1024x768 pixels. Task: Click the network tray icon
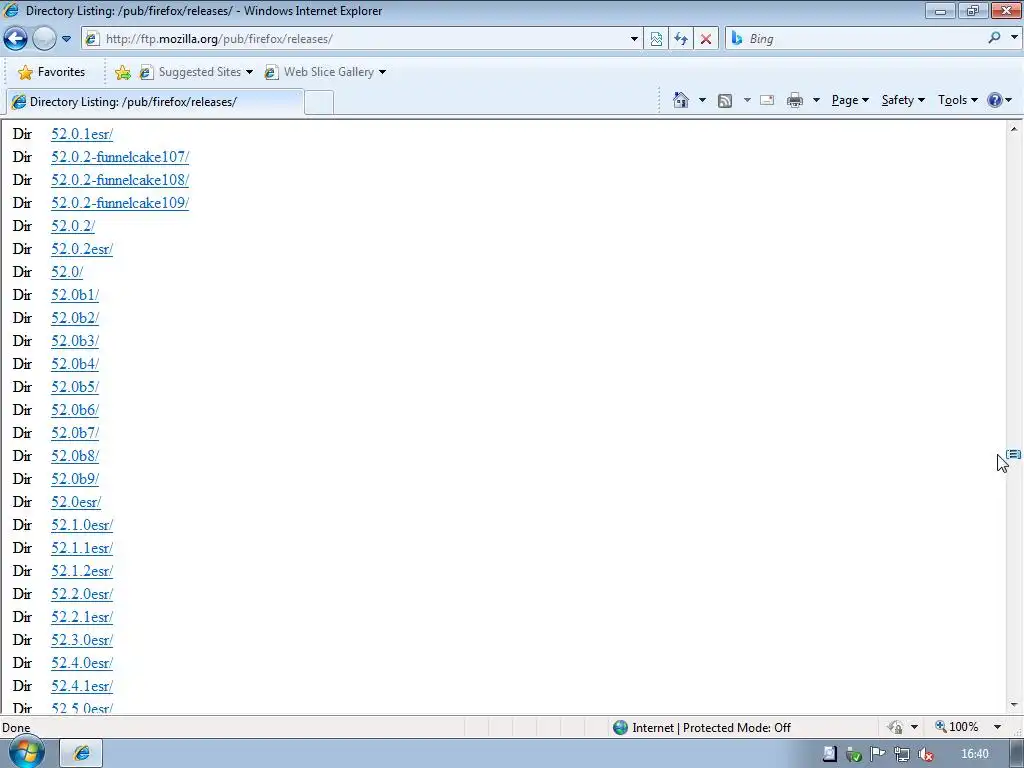point(902,754)
